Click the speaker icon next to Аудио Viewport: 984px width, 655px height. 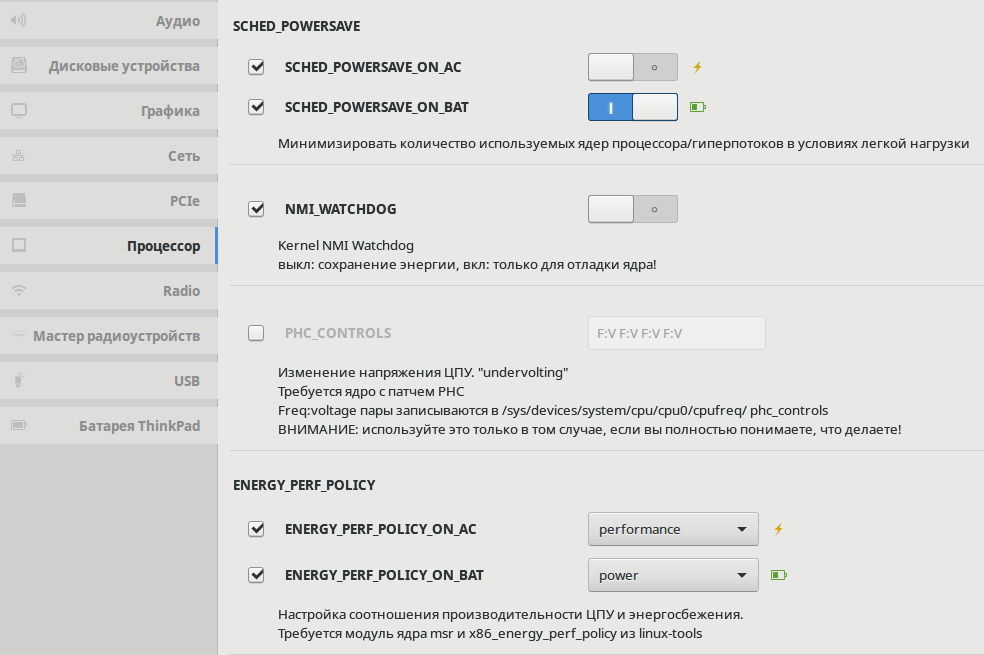point(19,20)
